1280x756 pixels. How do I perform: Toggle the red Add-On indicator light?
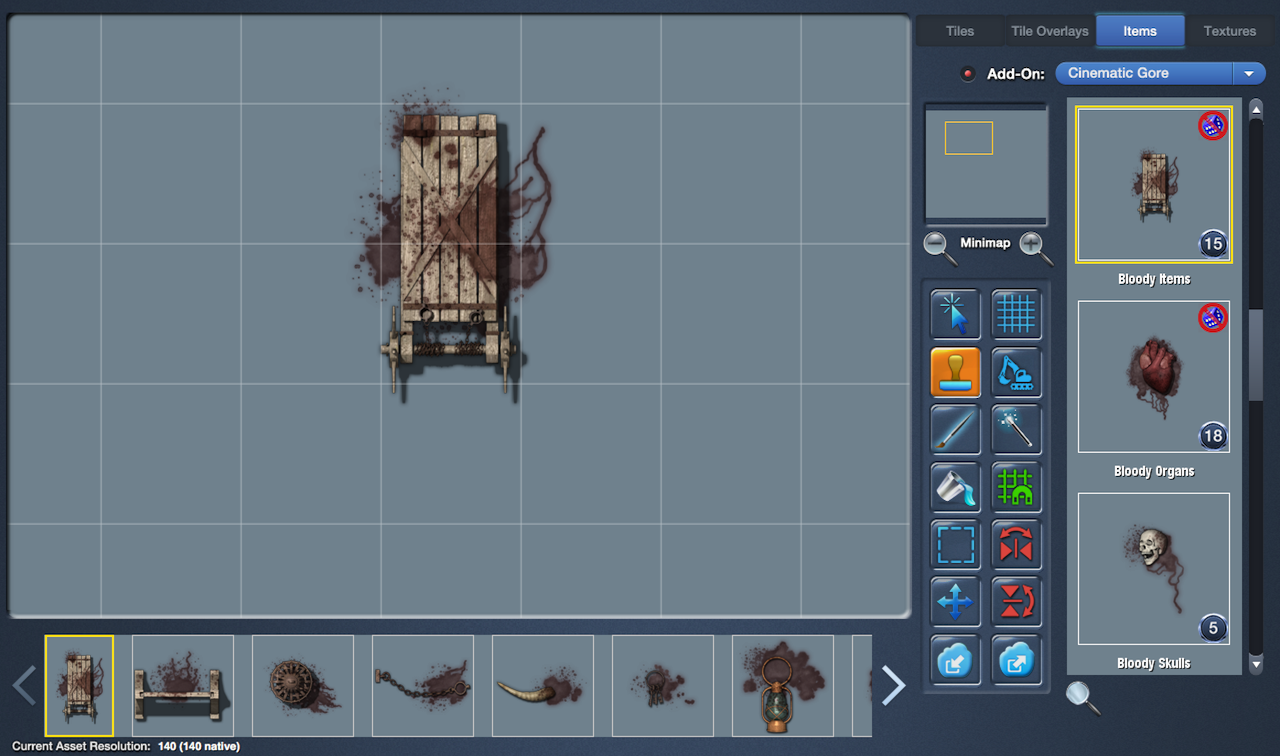(x=967, y=74)
